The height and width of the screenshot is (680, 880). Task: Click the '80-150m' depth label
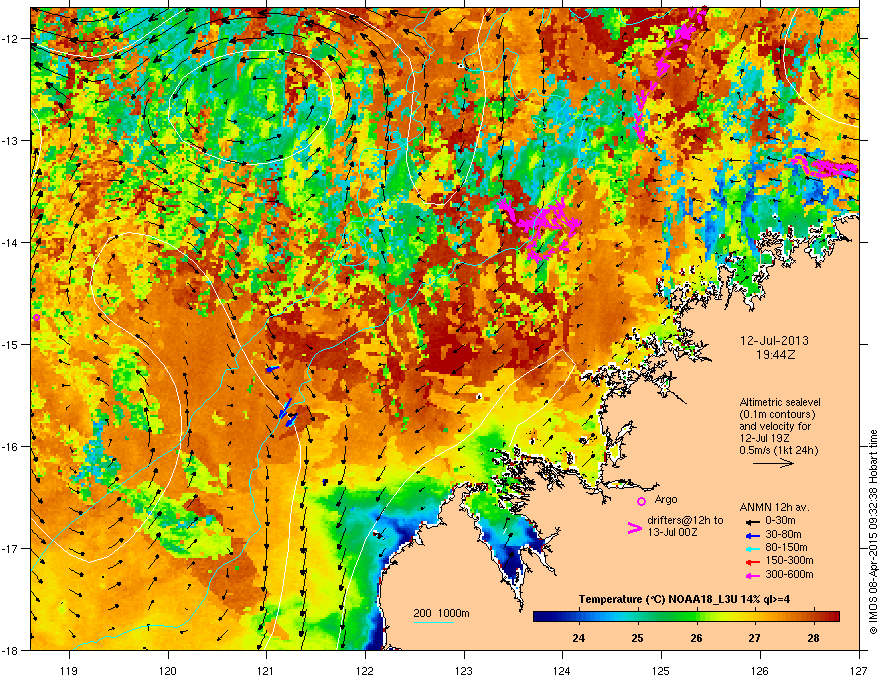786,547
